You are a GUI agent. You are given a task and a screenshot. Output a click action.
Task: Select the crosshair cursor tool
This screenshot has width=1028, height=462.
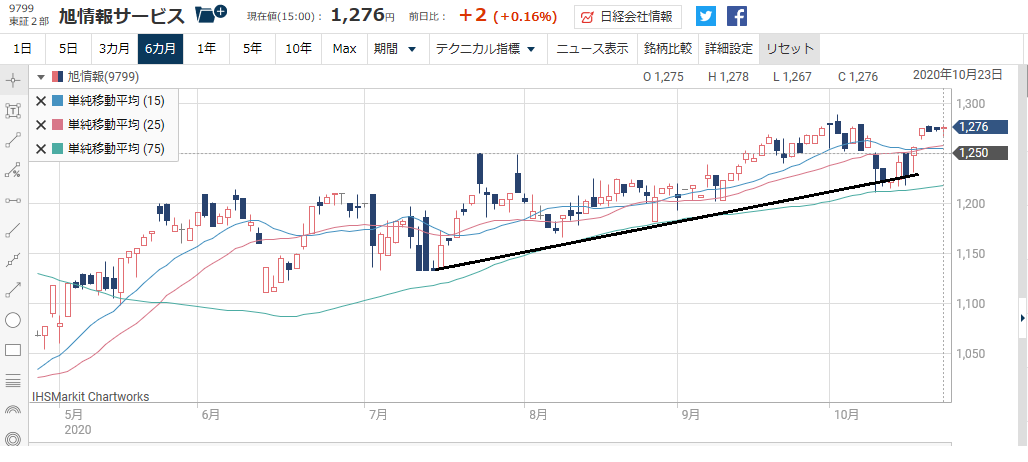13,82
